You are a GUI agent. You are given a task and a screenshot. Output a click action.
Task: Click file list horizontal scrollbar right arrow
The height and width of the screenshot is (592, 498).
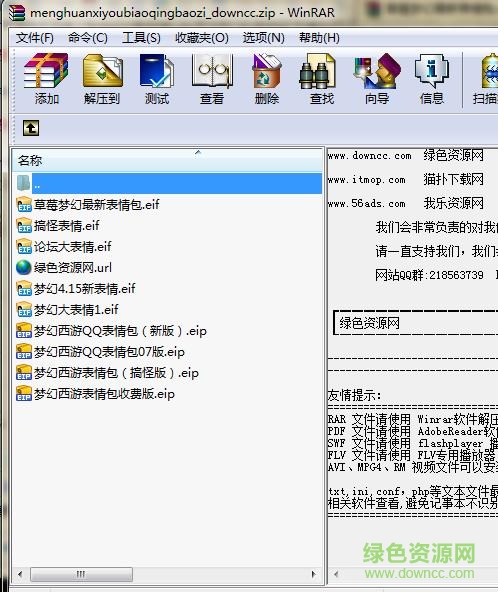coord(313,574)
